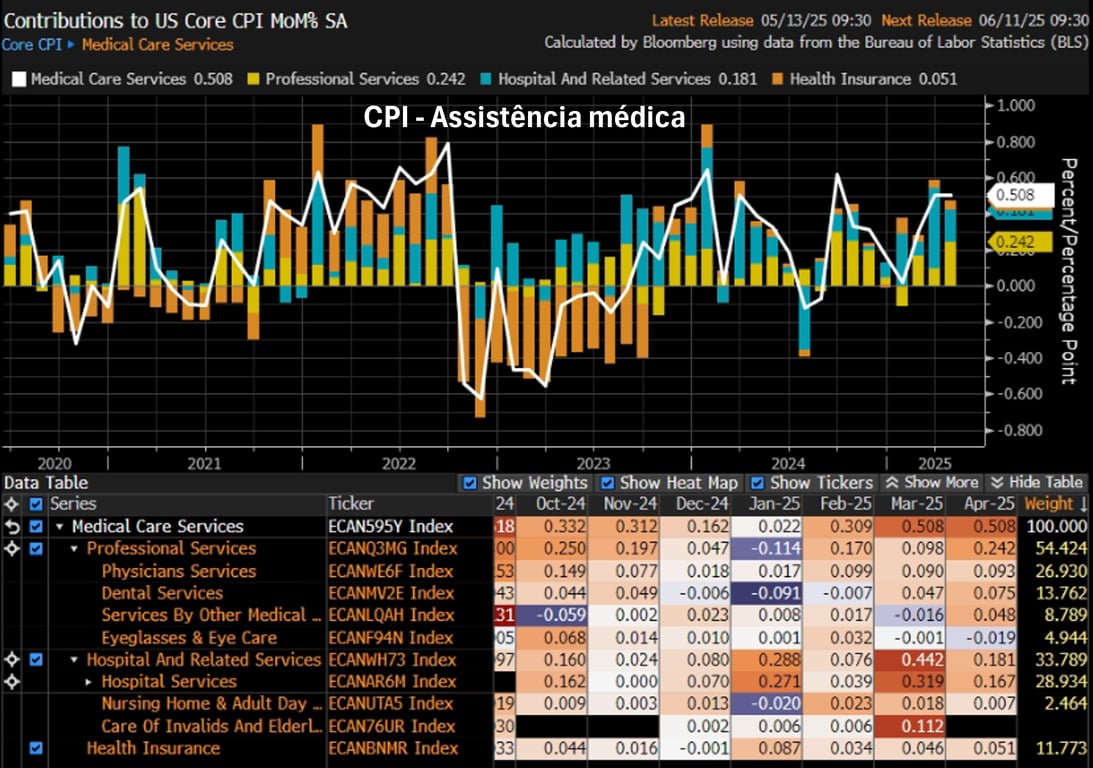Click the undo arrow icon beside Medical Care Services
Screen dimensions: 1093x768
(12, 526)
